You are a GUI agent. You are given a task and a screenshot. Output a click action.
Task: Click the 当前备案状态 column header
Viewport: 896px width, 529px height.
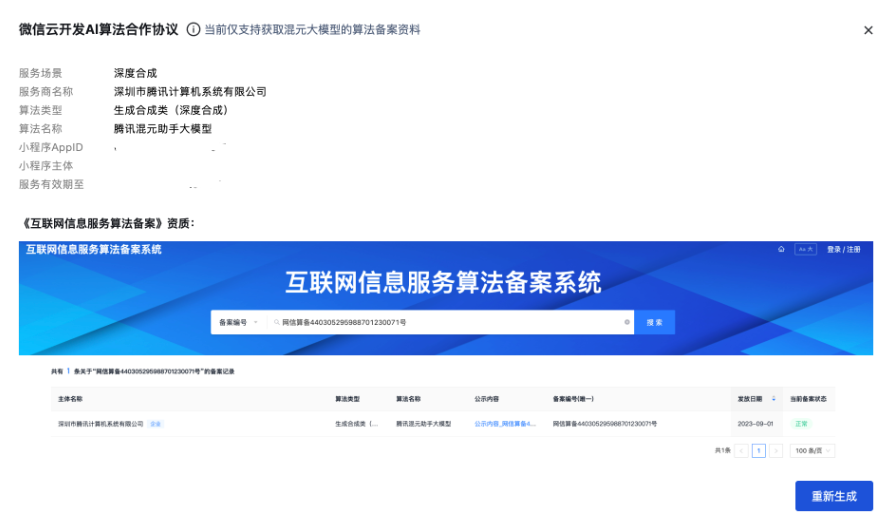pyautogui.click(x=808, y=399)
